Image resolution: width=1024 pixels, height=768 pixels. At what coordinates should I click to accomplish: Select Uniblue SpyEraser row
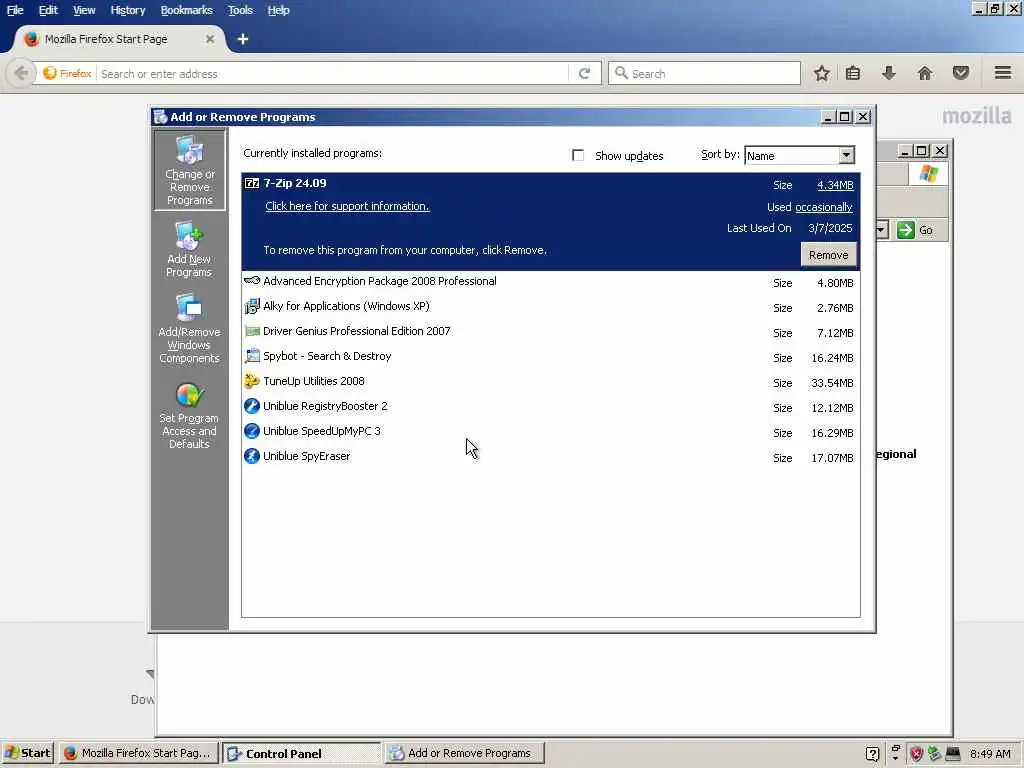click(x=551, y=457)
